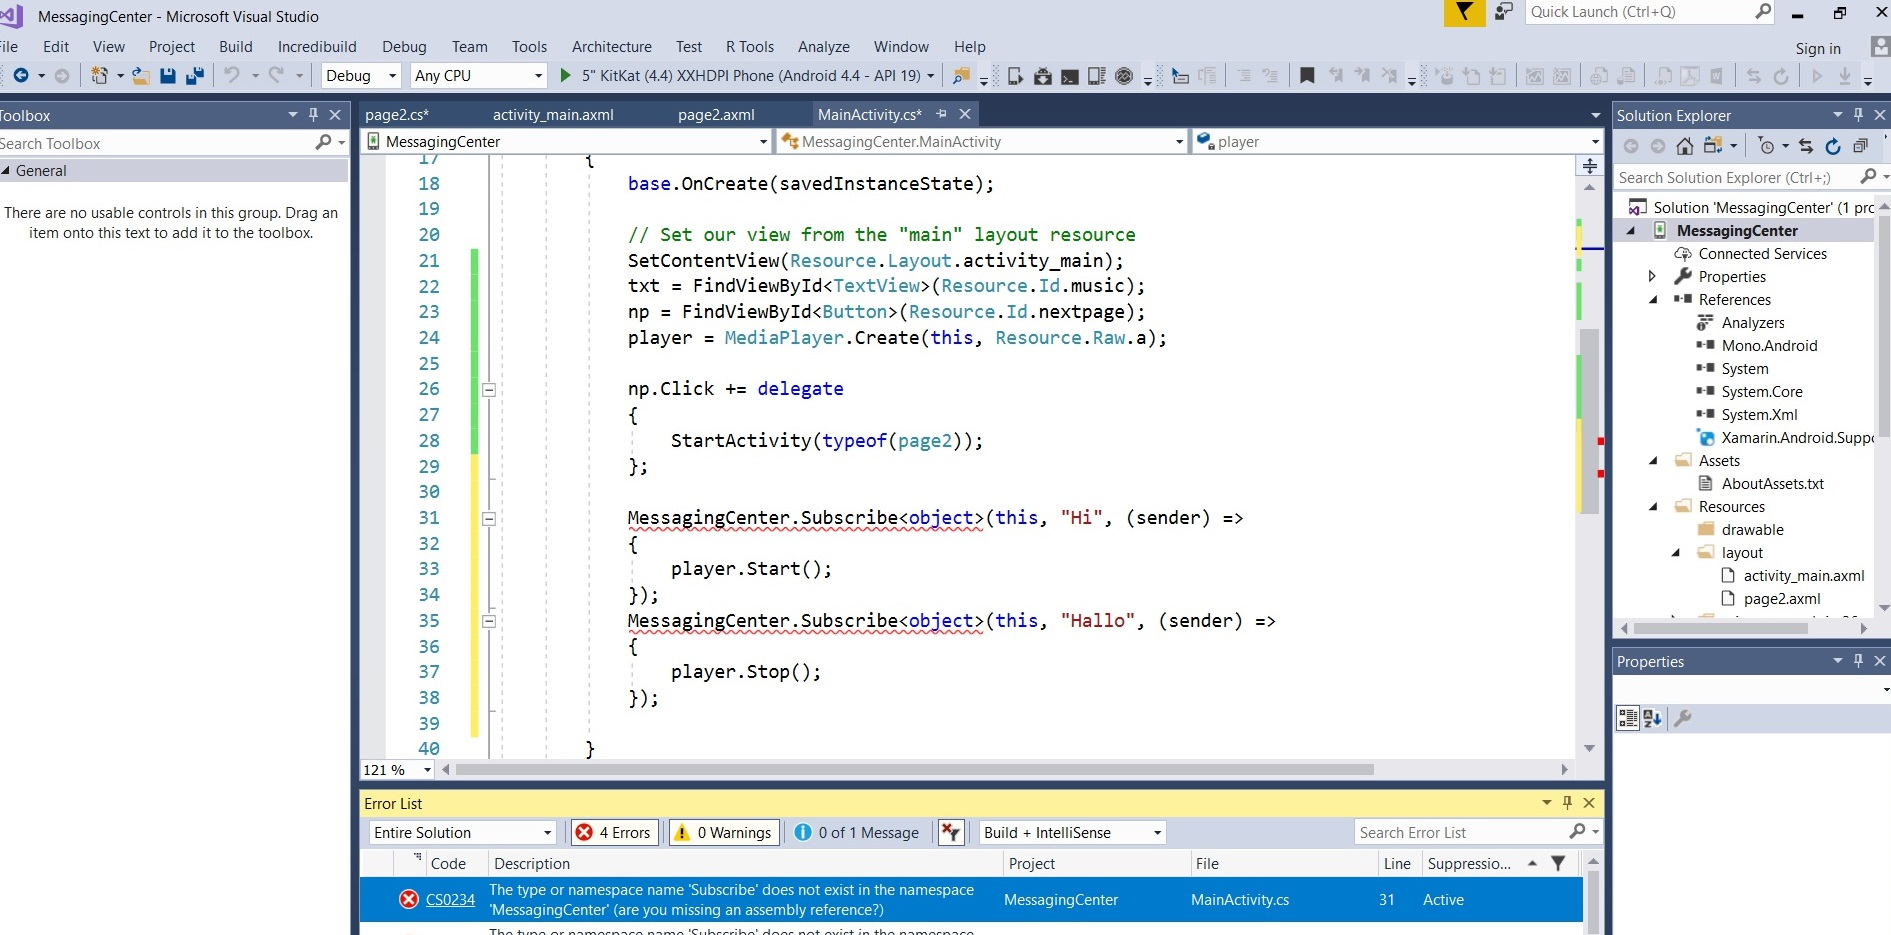Open Any CPU platform dropdown

pyautogui.click(x=478, y=75)
